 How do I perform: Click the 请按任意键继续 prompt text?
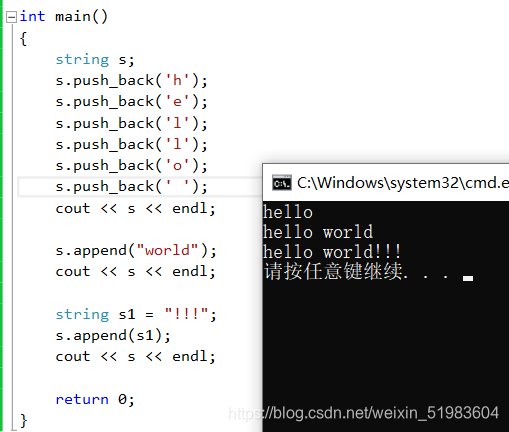[334, 271]
